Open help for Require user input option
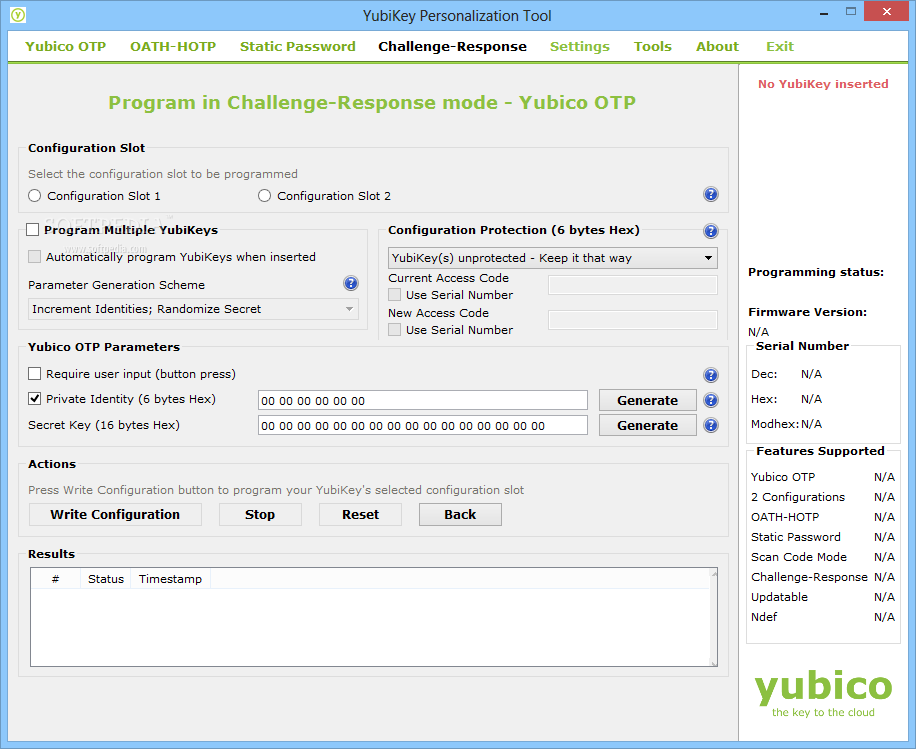This screenshot has height=749, width=916. [x=710, y=375]
